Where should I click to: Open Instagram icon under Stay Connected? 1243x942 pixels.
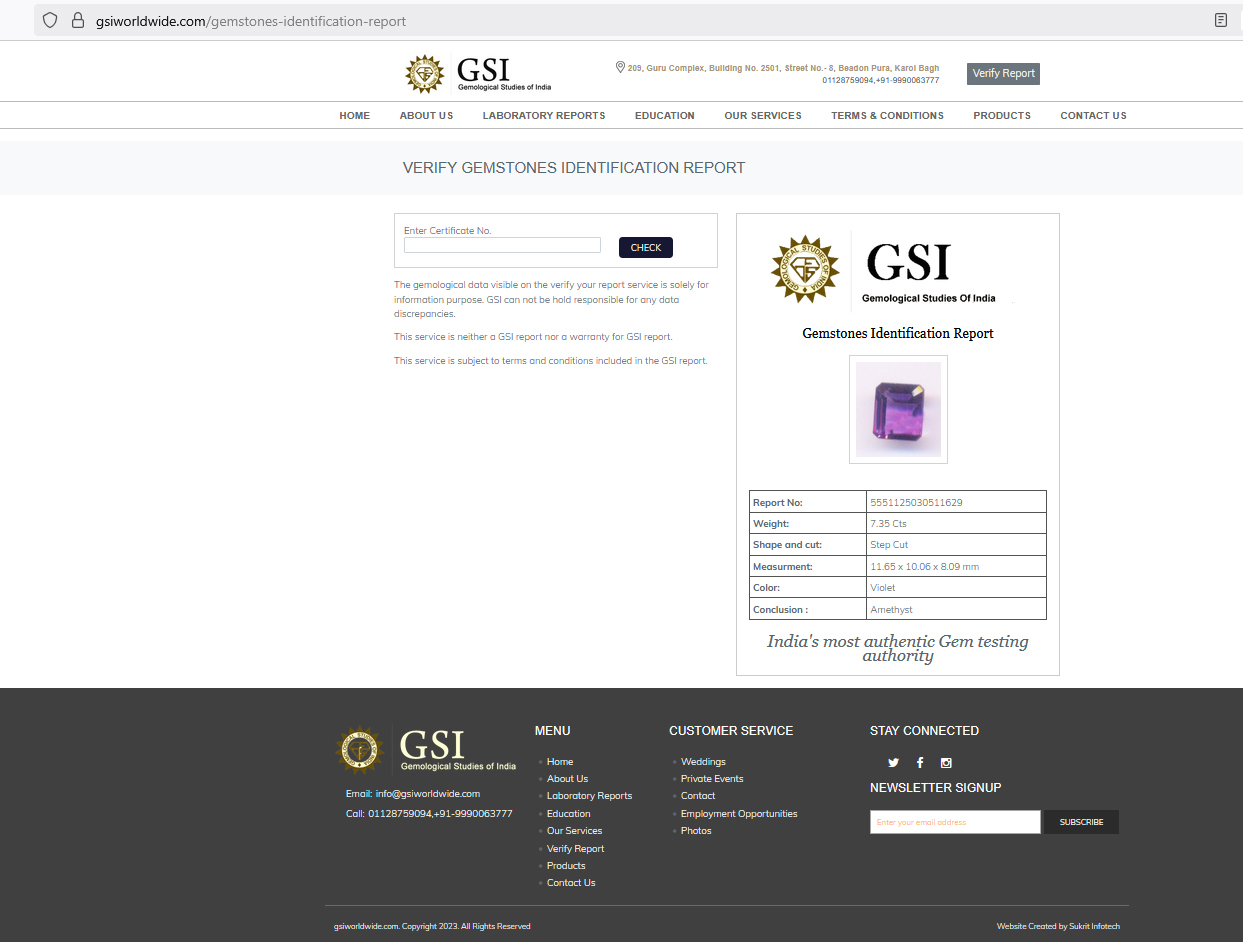(946, 763)
